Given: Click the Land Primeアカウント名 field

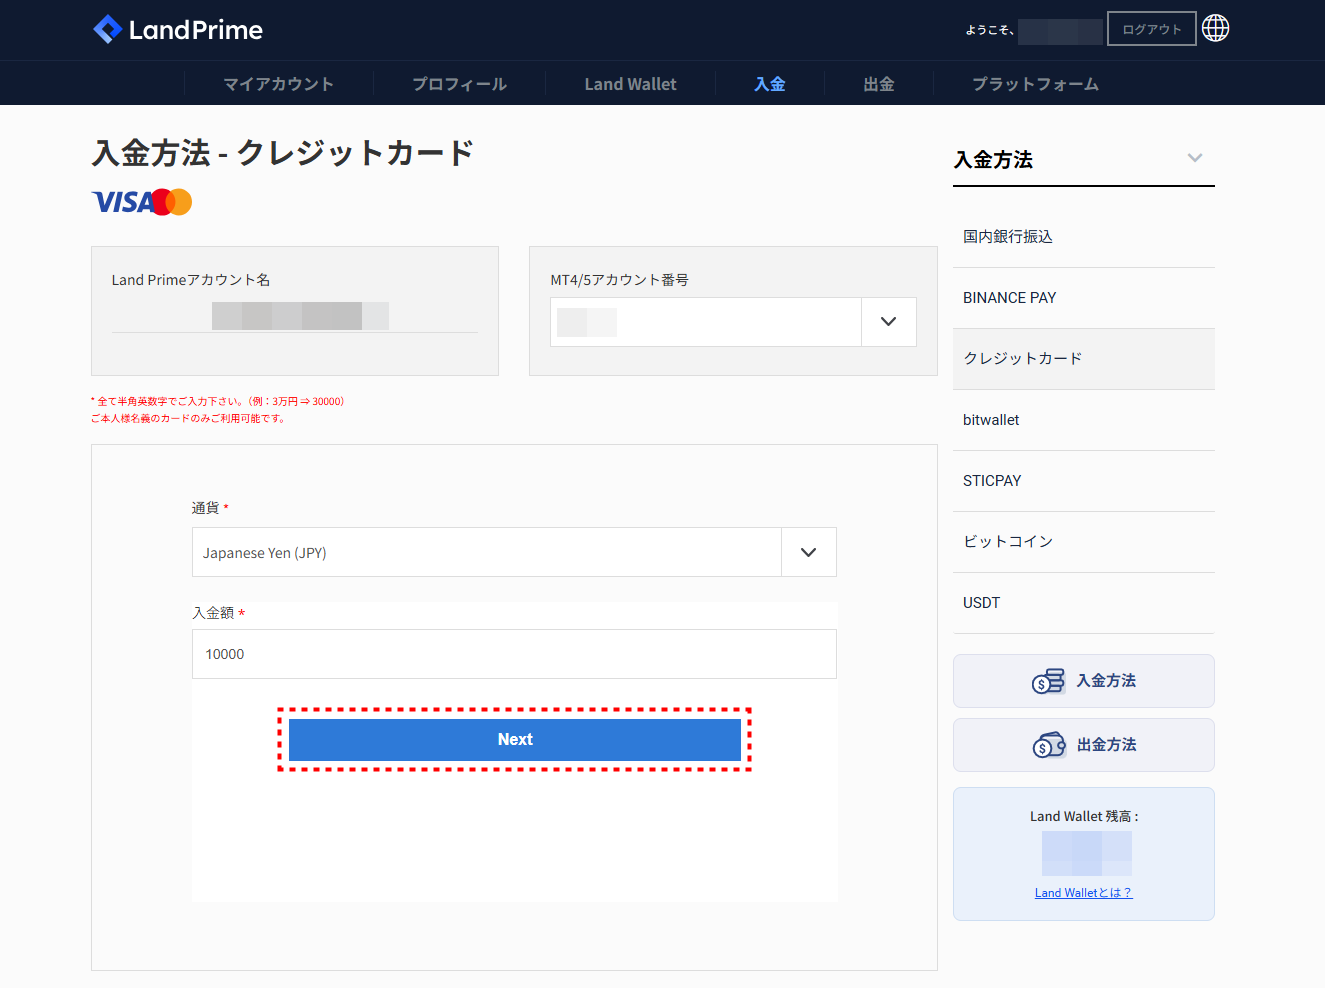Looking at the screenshot, I should (295, 317).
